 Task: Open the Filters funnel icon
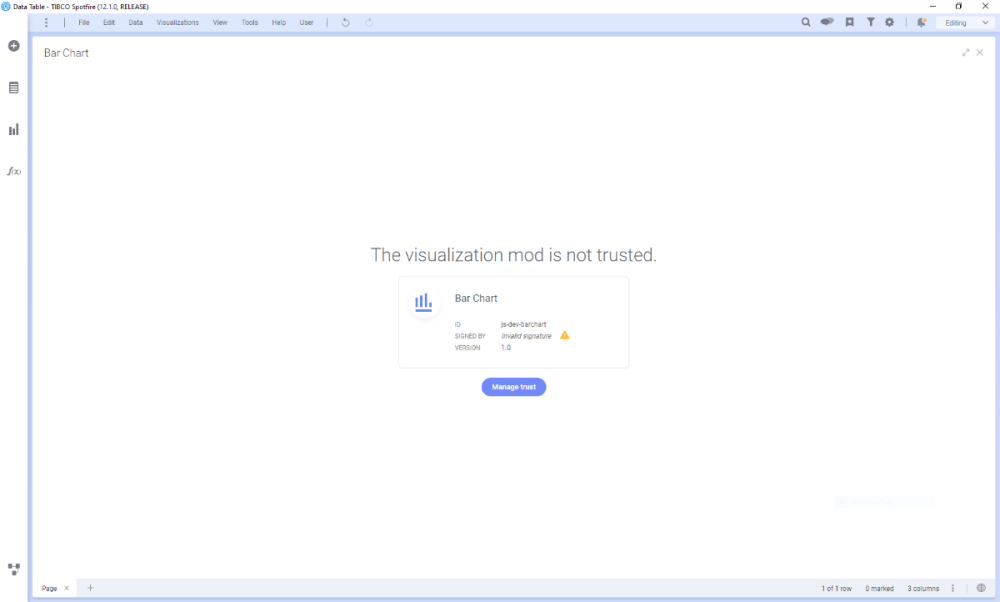pyautogui.click(x=871, y=22)
